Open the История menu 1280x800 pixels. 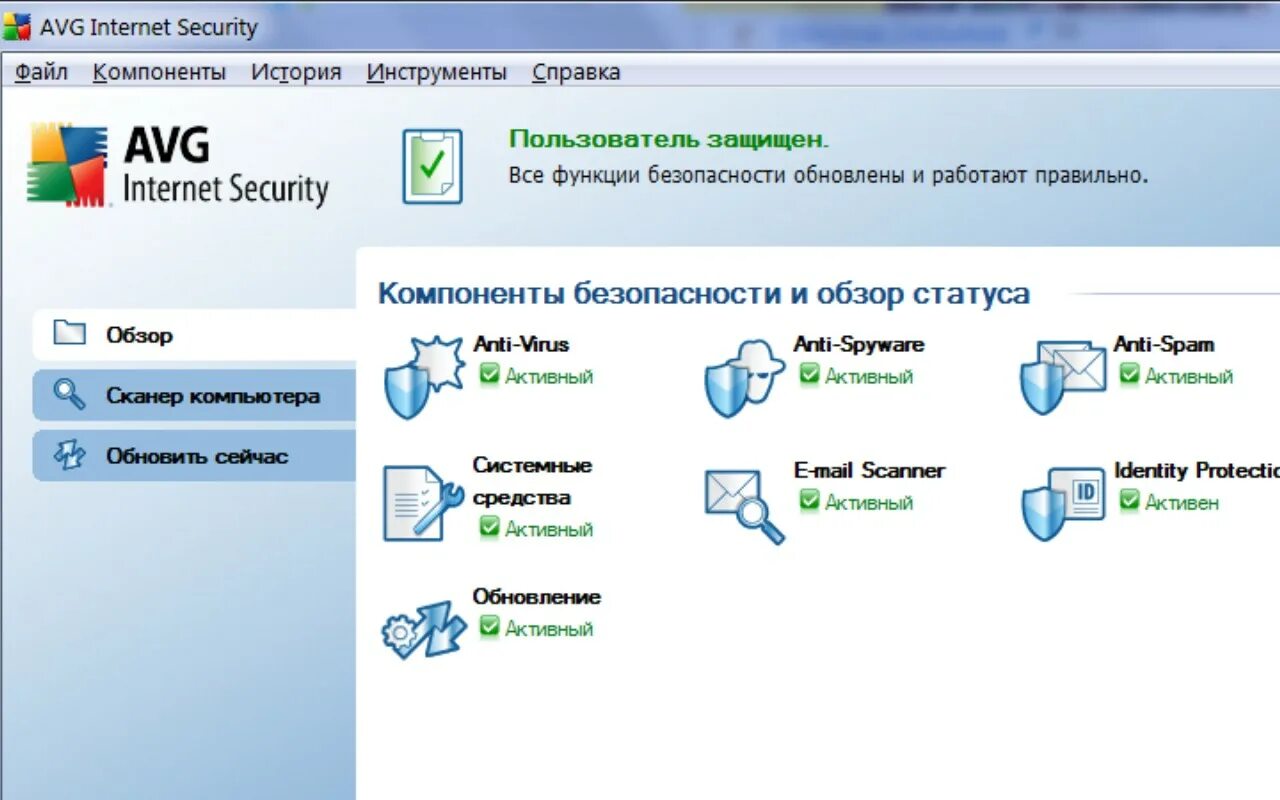coord(296,72)
